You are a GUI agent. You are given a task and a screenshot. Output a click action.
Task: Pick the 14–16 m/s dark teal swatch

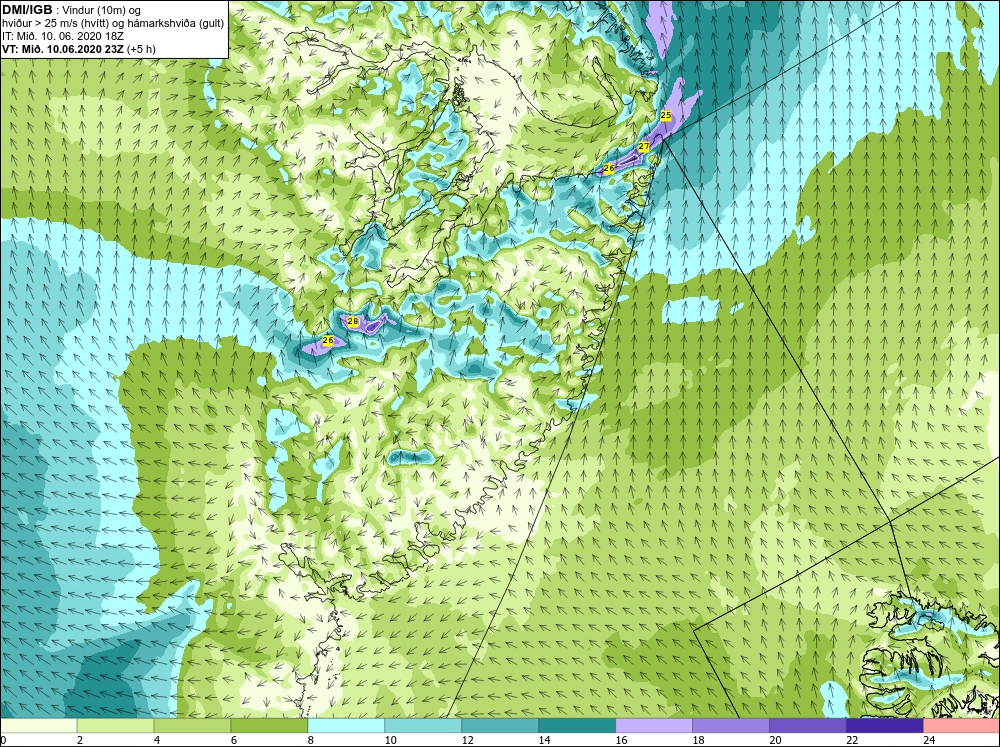coord(577,725)
